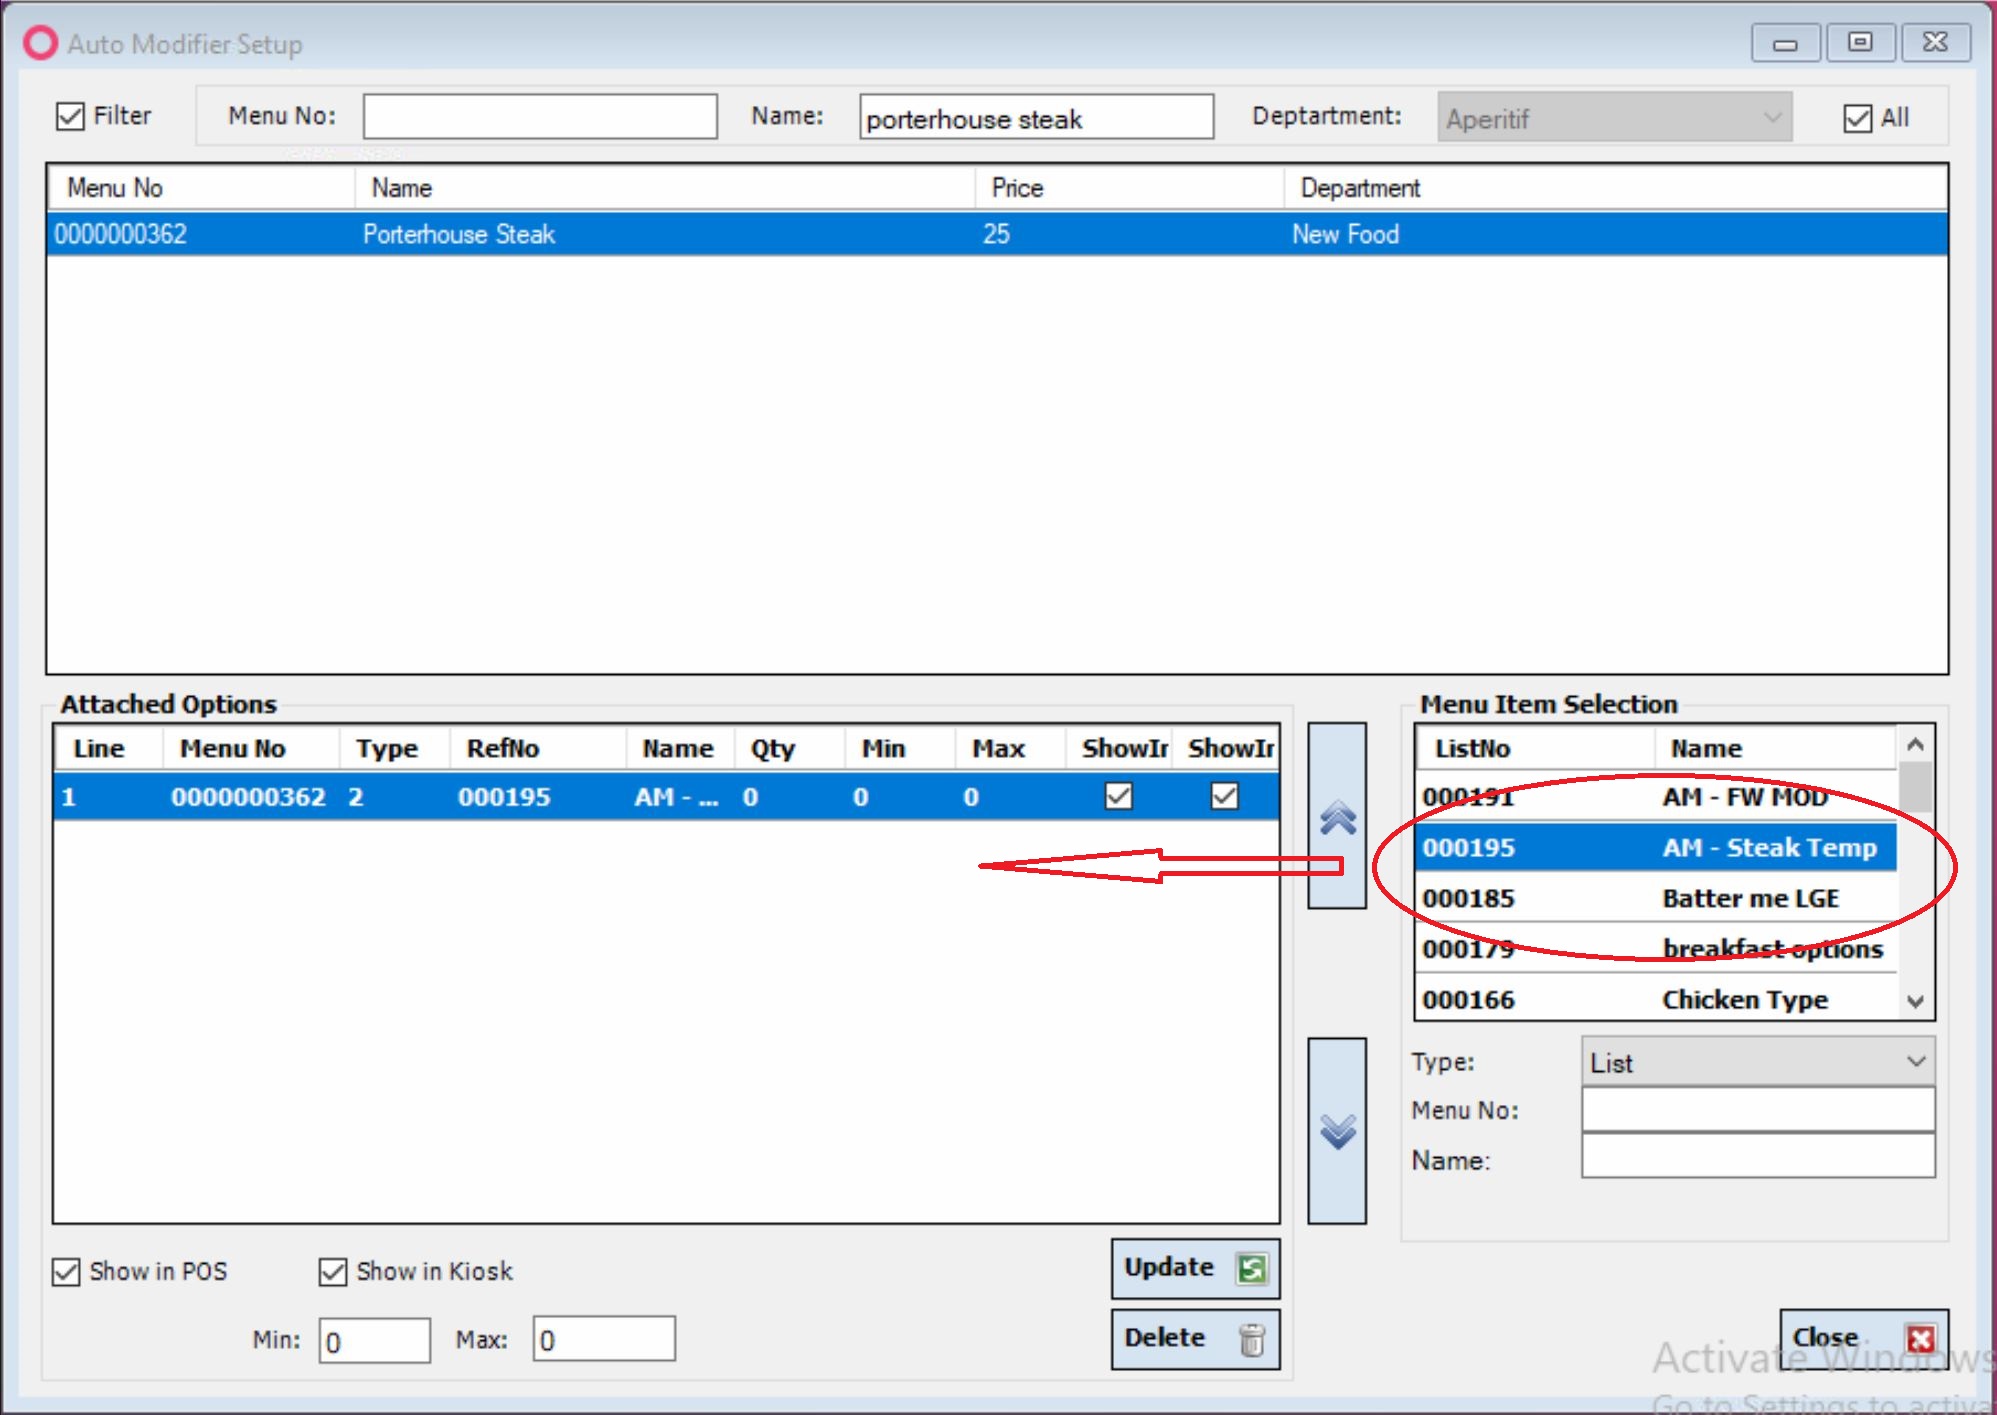Screen dimensions: 1997x1415
Task: Click the move-up double chevron button
Action: (1337, 816)
